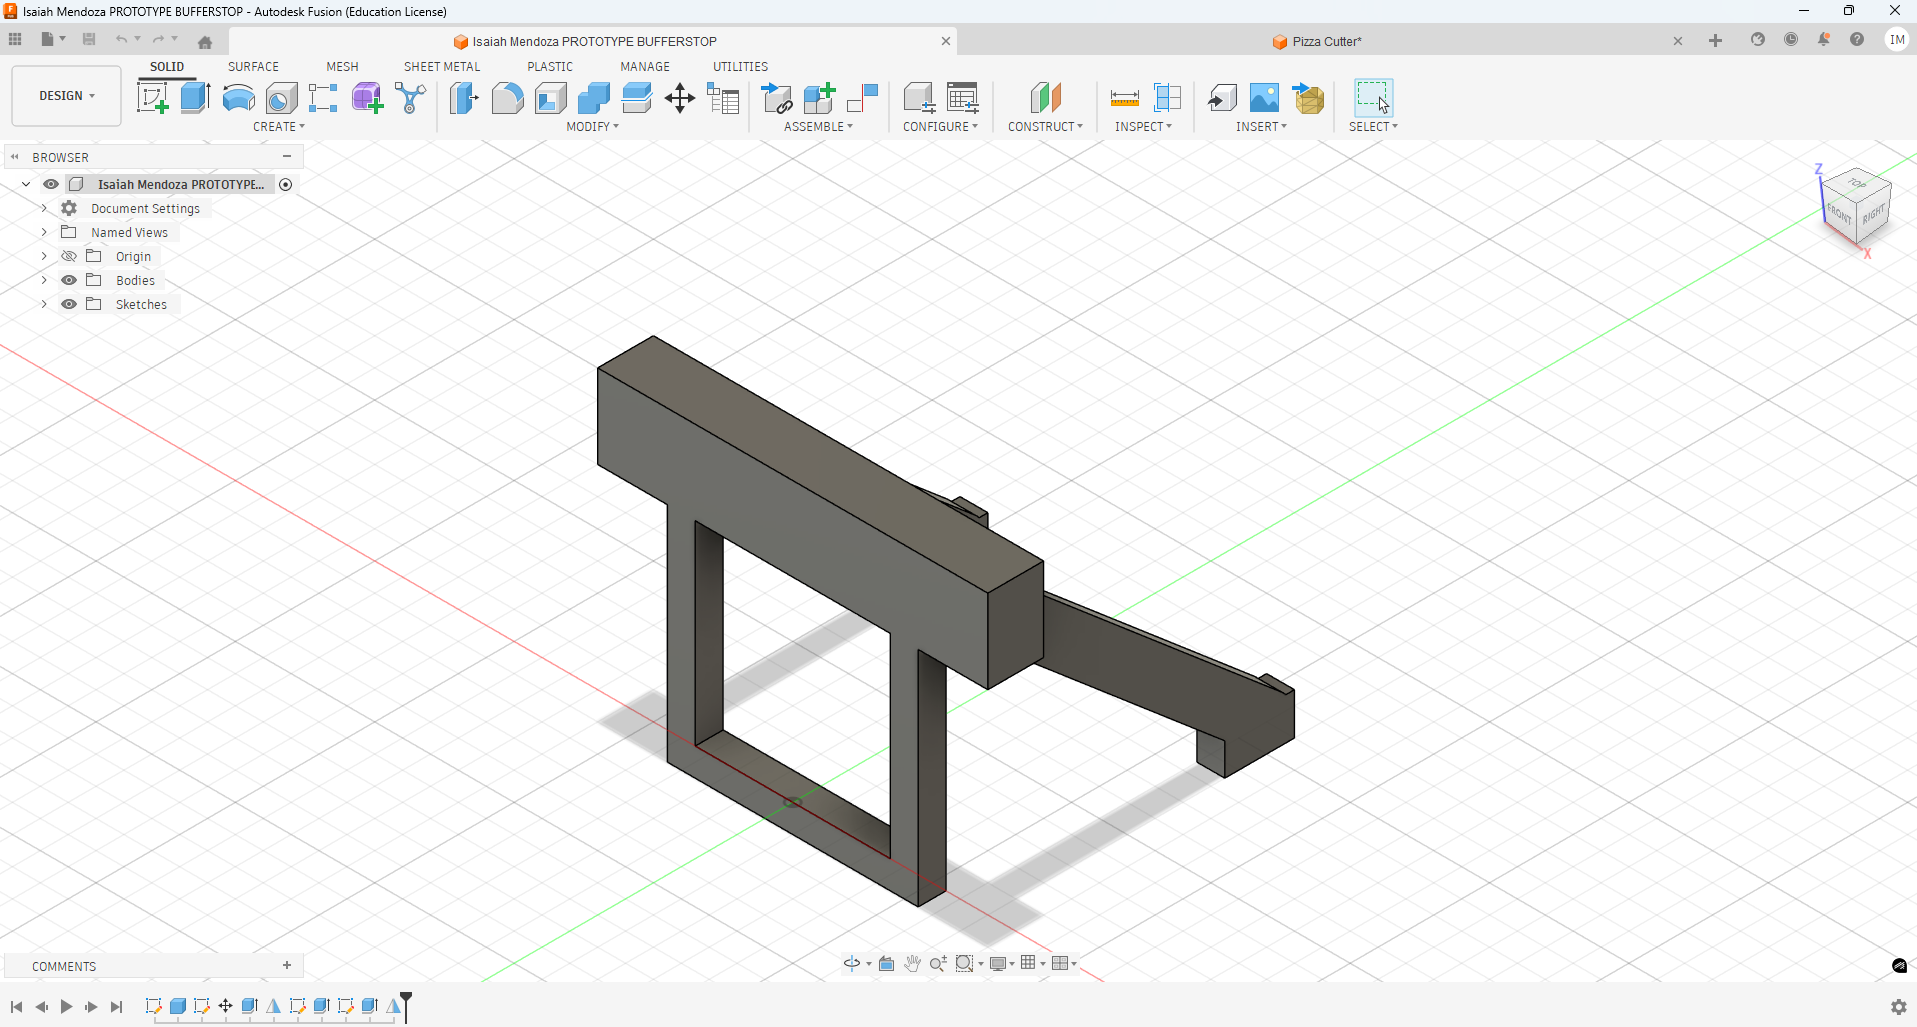This screenshot has width=1917, height=1027.
Task: Click the timeline end marker
Action: click(x=406, y=1006)
